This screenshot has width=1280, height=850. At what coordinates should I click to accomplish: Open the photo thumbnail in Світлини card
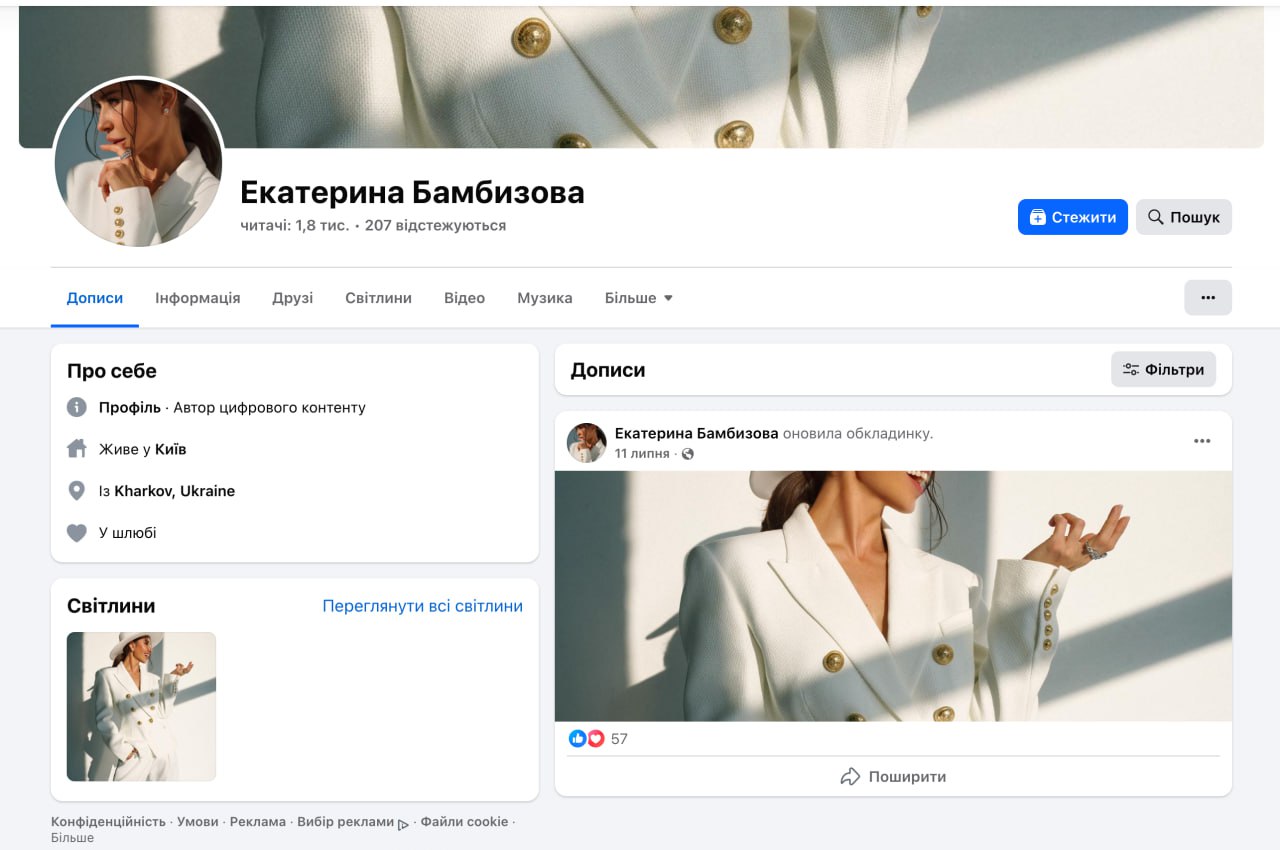coord(141,706)
